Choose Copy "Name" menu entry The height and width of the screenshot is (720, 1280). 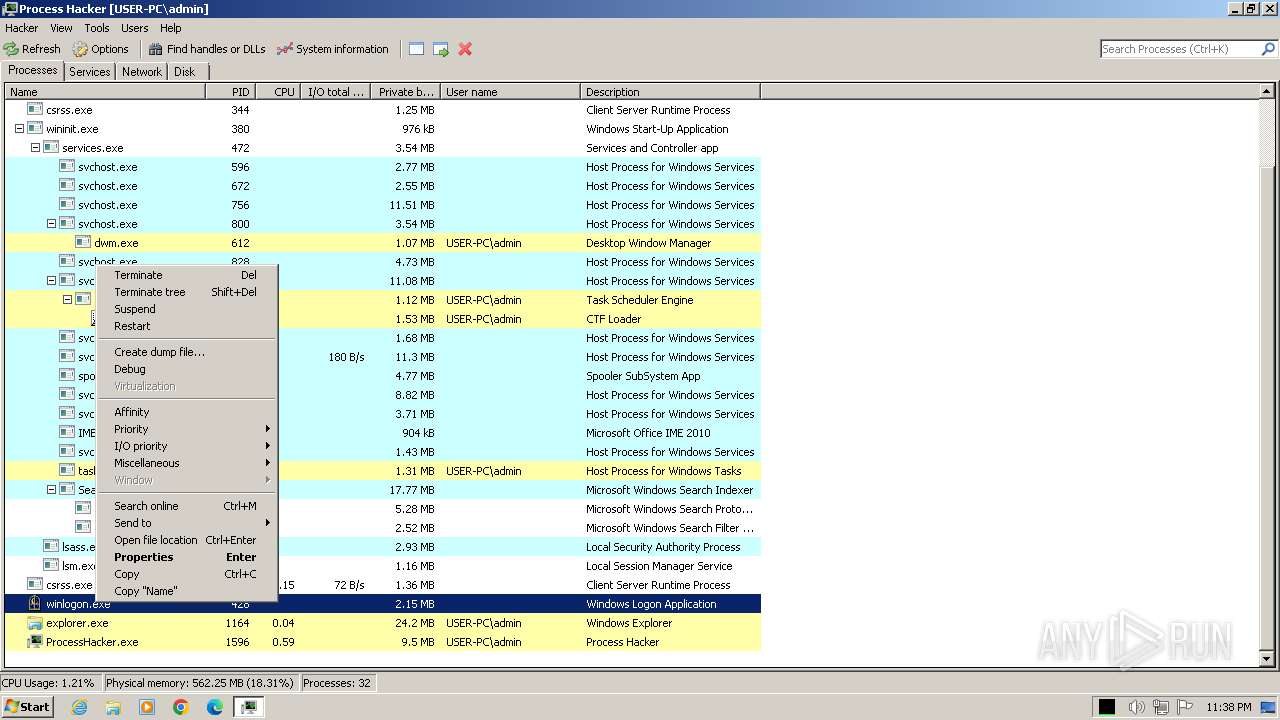[x=186, y=591]
